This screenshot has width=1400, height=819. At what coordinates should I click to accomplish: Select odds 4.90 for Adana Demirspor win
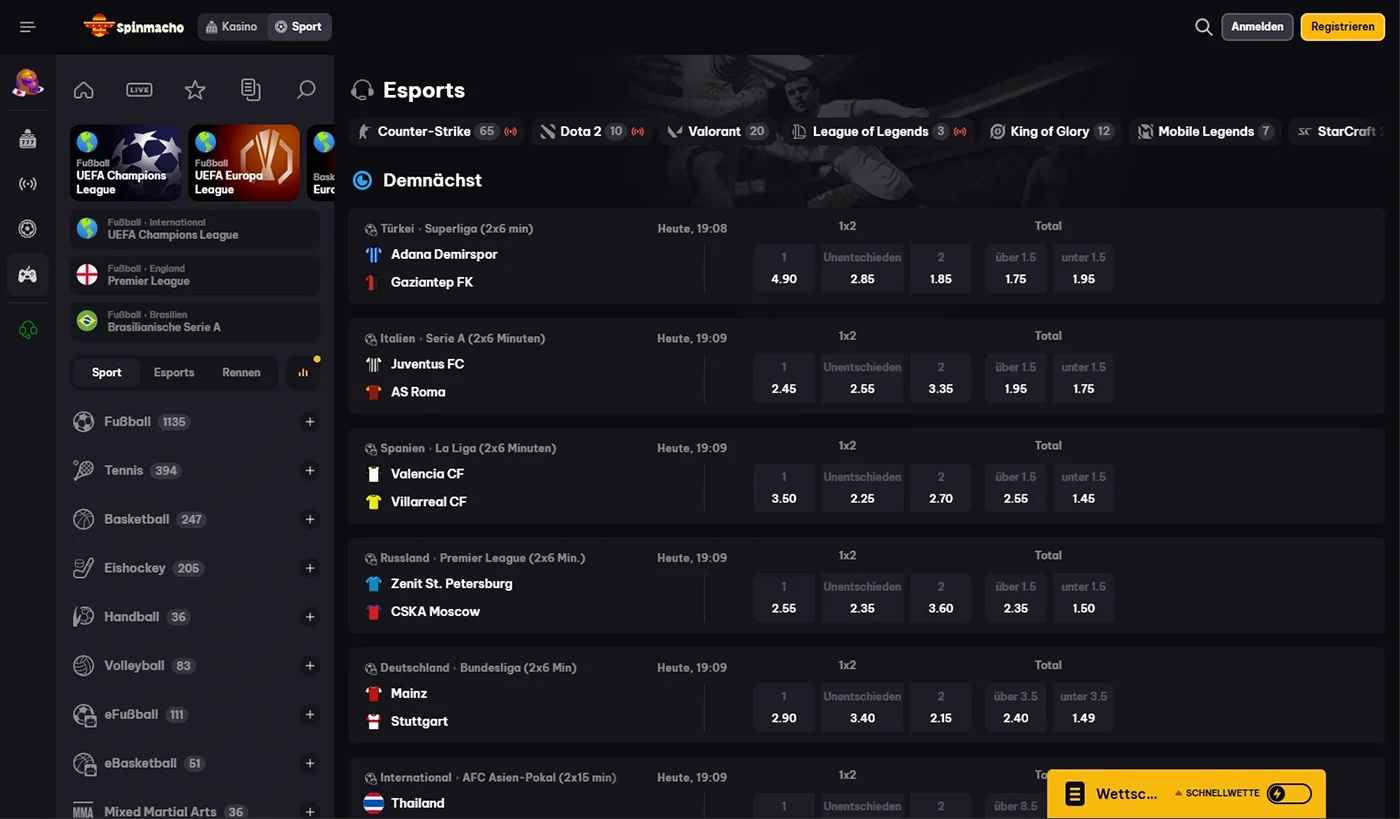coord(783,268)
